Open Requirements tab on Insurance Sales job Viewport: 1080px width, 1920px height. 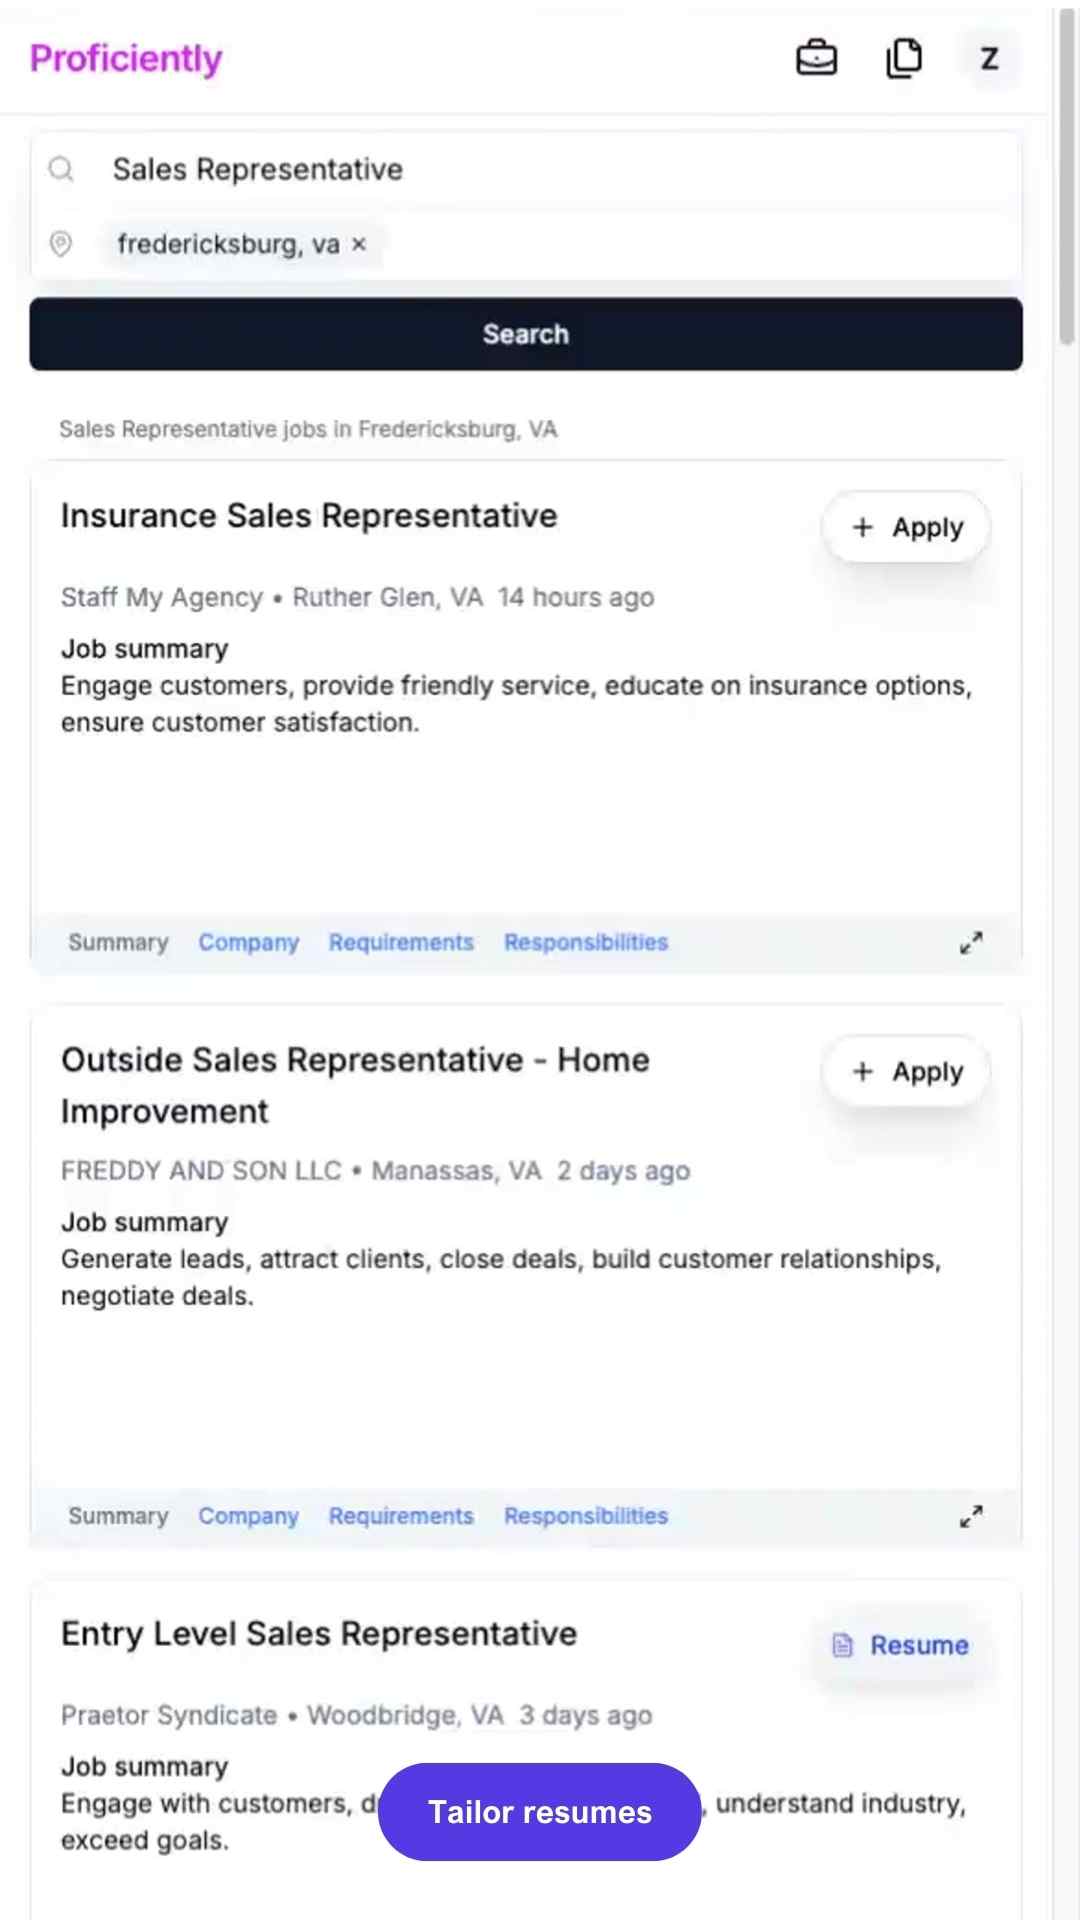(x=401, y=942)
